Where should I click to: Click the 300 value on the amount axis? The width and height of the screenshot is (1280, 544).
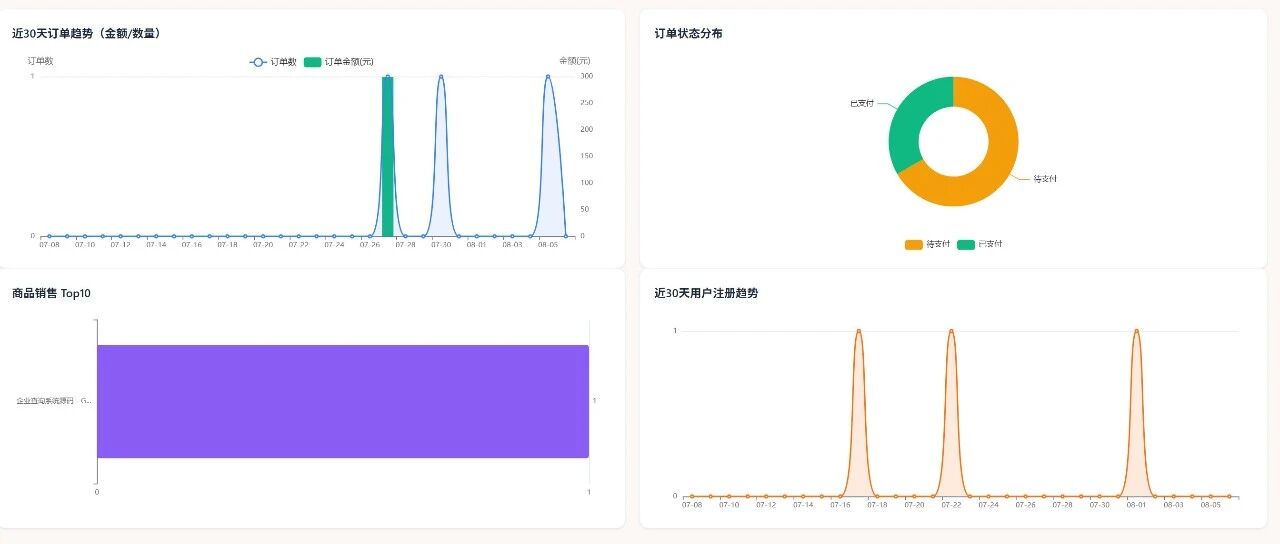[x=587, y=76]
